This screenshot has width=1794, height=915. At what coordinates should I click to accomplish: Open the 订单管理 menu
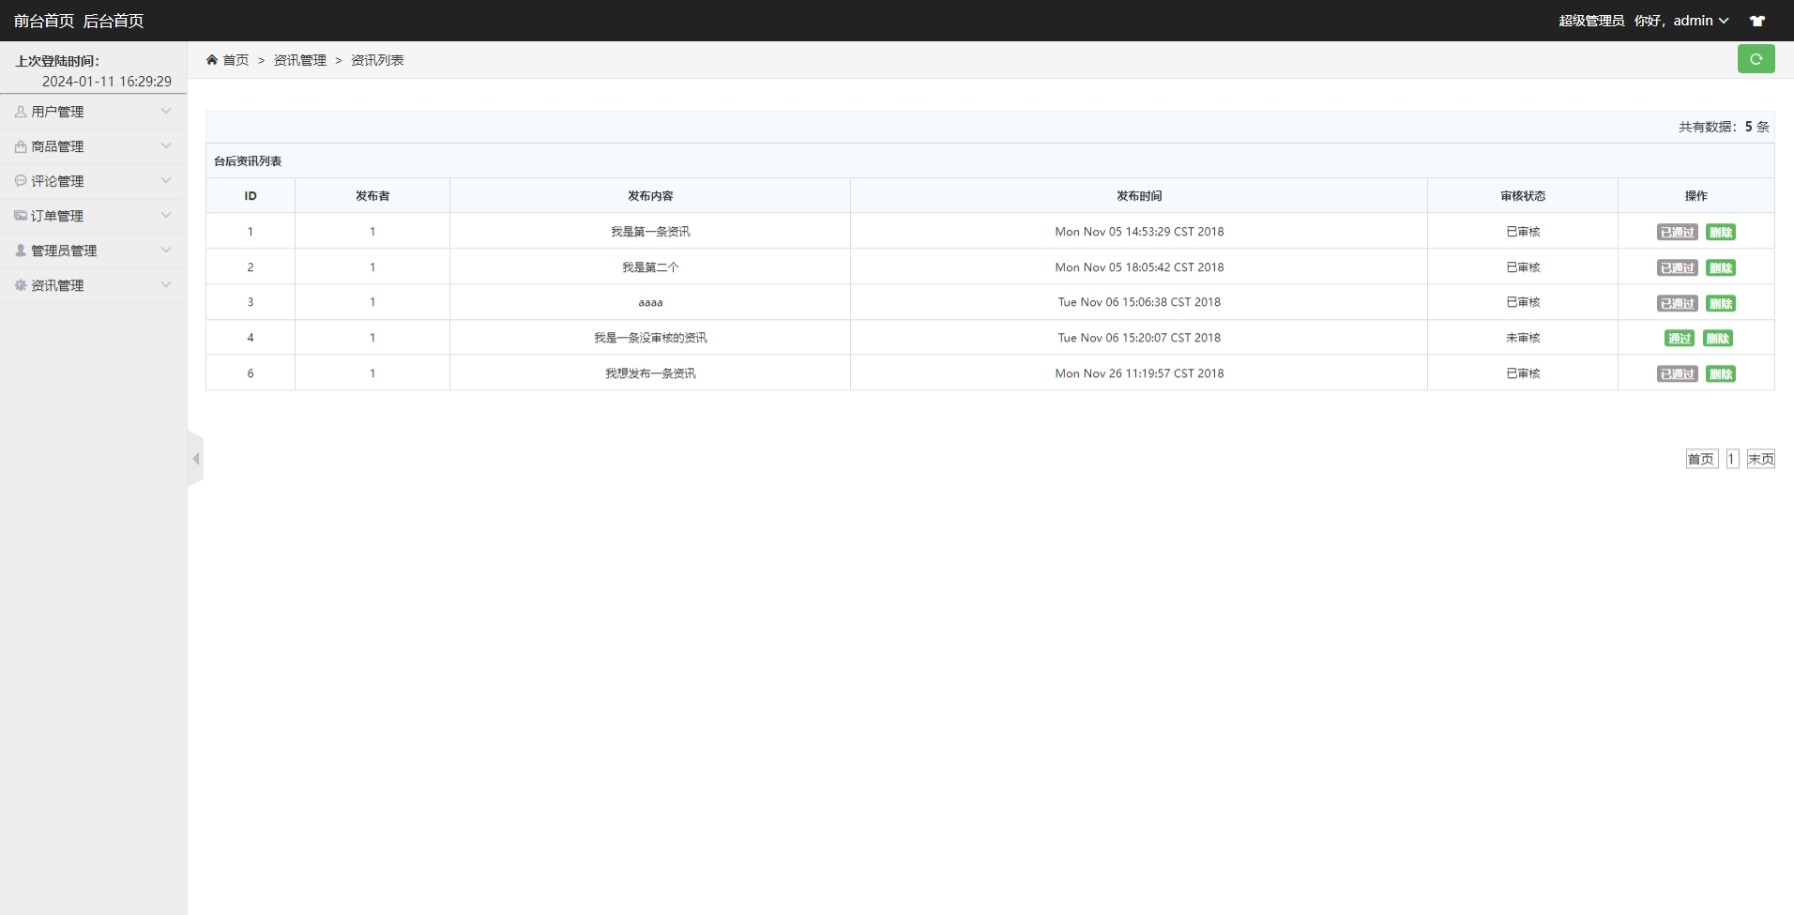(93, 216)
